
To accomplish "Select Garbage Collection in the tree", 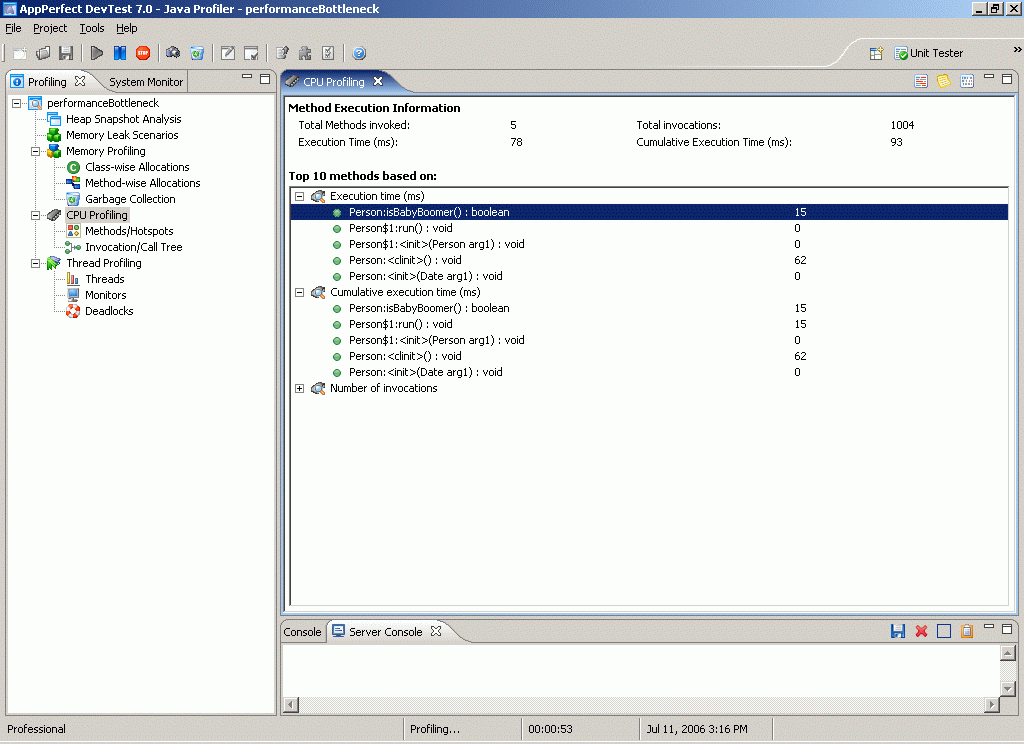I will [x=130, y=199].
